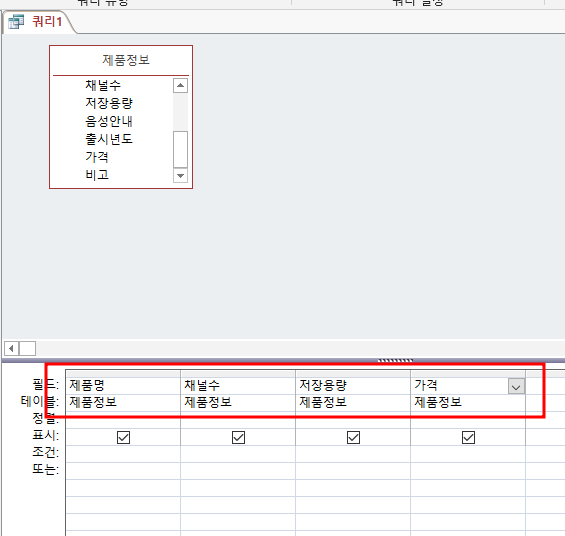Screen dimensions: 565x536
Task: Click the 또는 cell for 가격 column
Action: tap(468, 471)
